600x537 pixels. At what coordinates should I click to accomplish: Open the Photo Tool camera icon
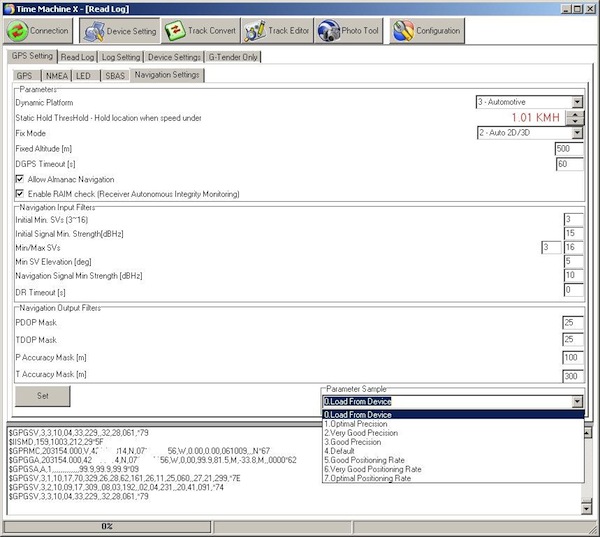[329, 31]
